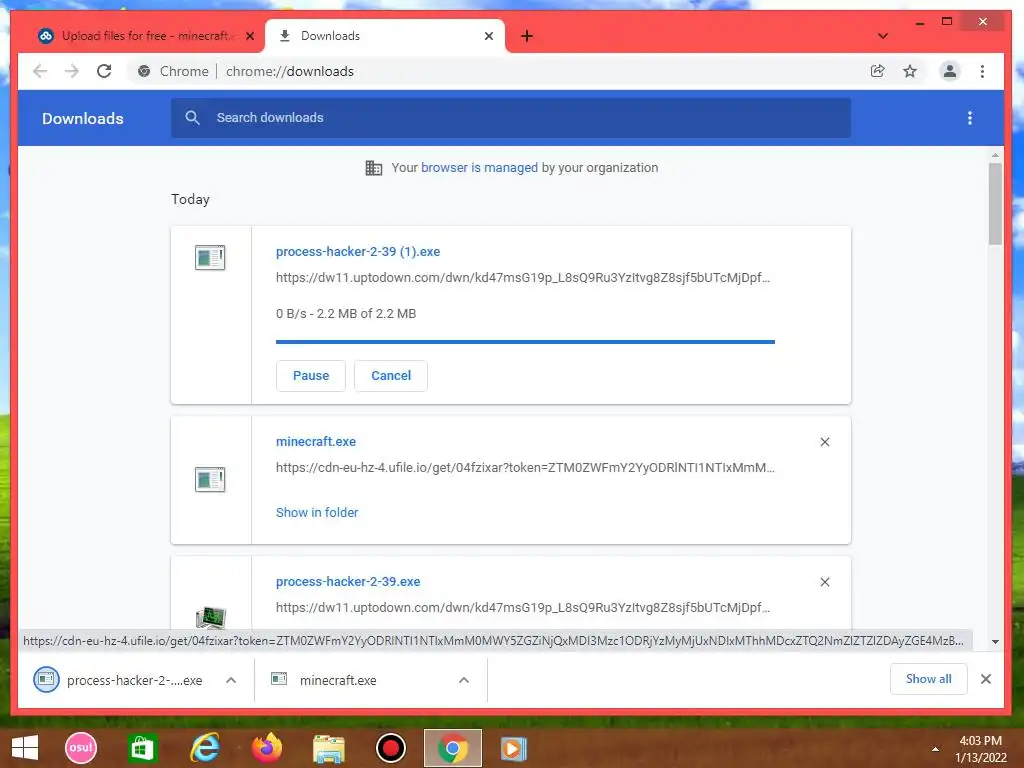
Task: Expand options for minecraft.exe shelf item
Action: coord(464,680)
